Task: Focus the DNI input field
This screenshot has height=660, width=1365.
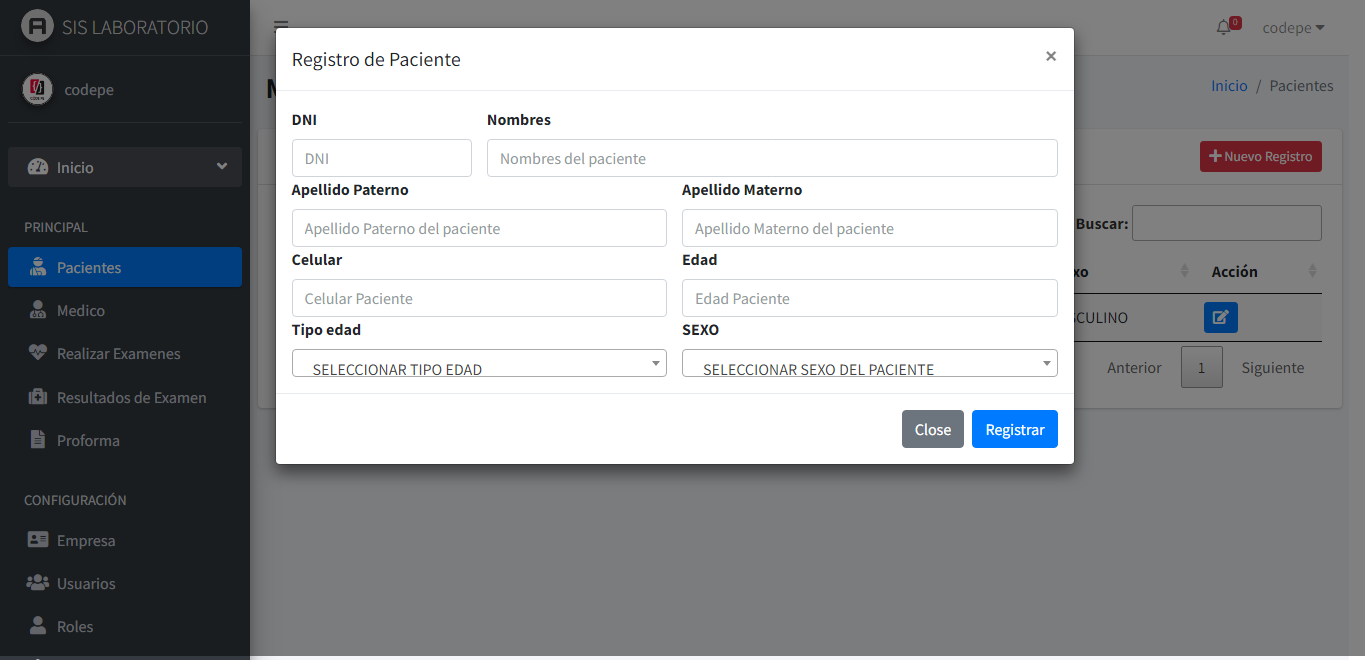Action: pos(382,158)
